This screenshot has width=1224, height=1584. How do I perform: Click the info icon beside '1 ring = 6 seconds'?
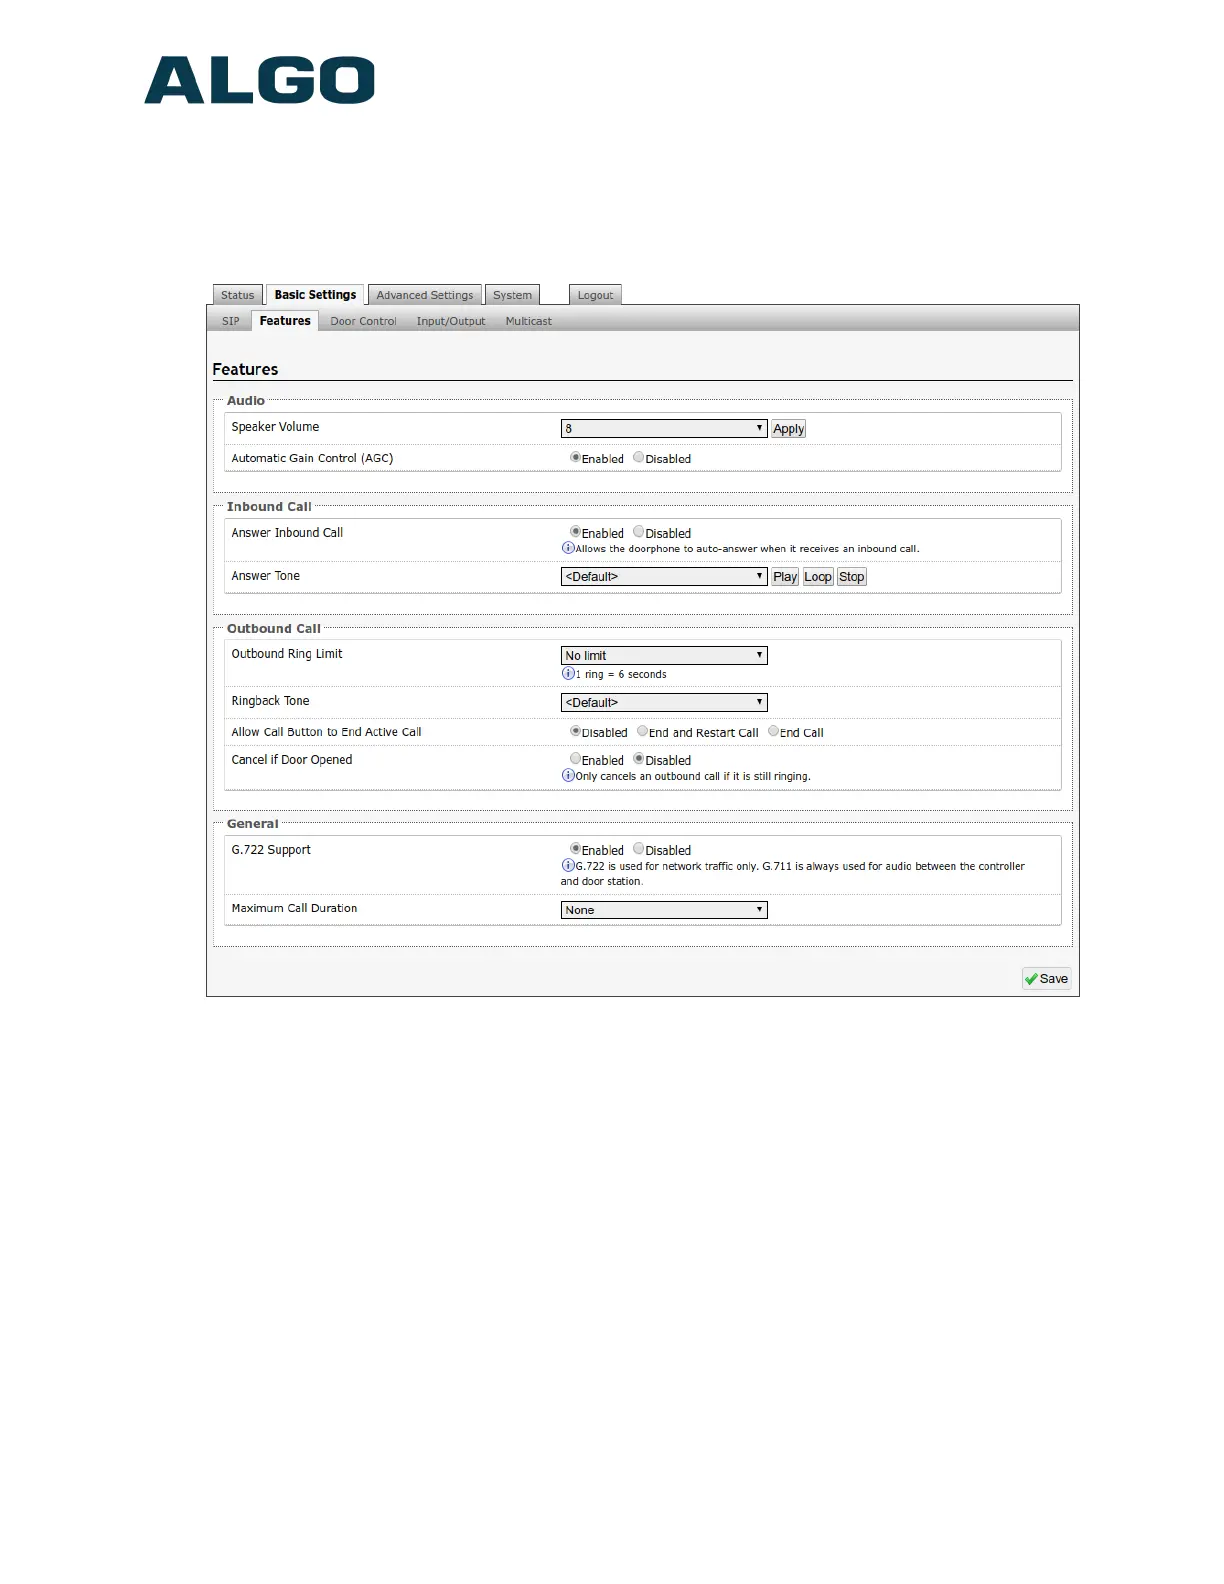(568, 674)
